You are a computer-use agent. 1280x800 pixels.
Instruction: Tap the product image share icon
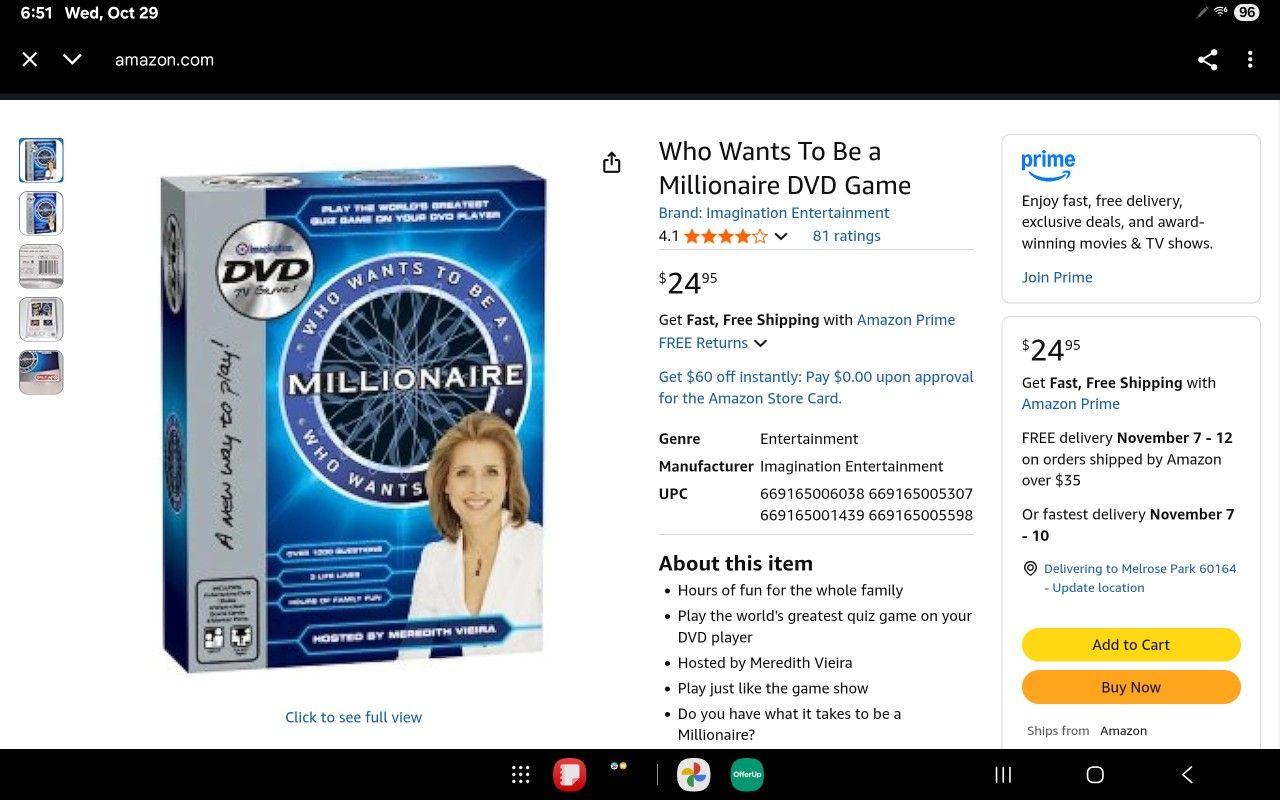[x=612, y=163]
